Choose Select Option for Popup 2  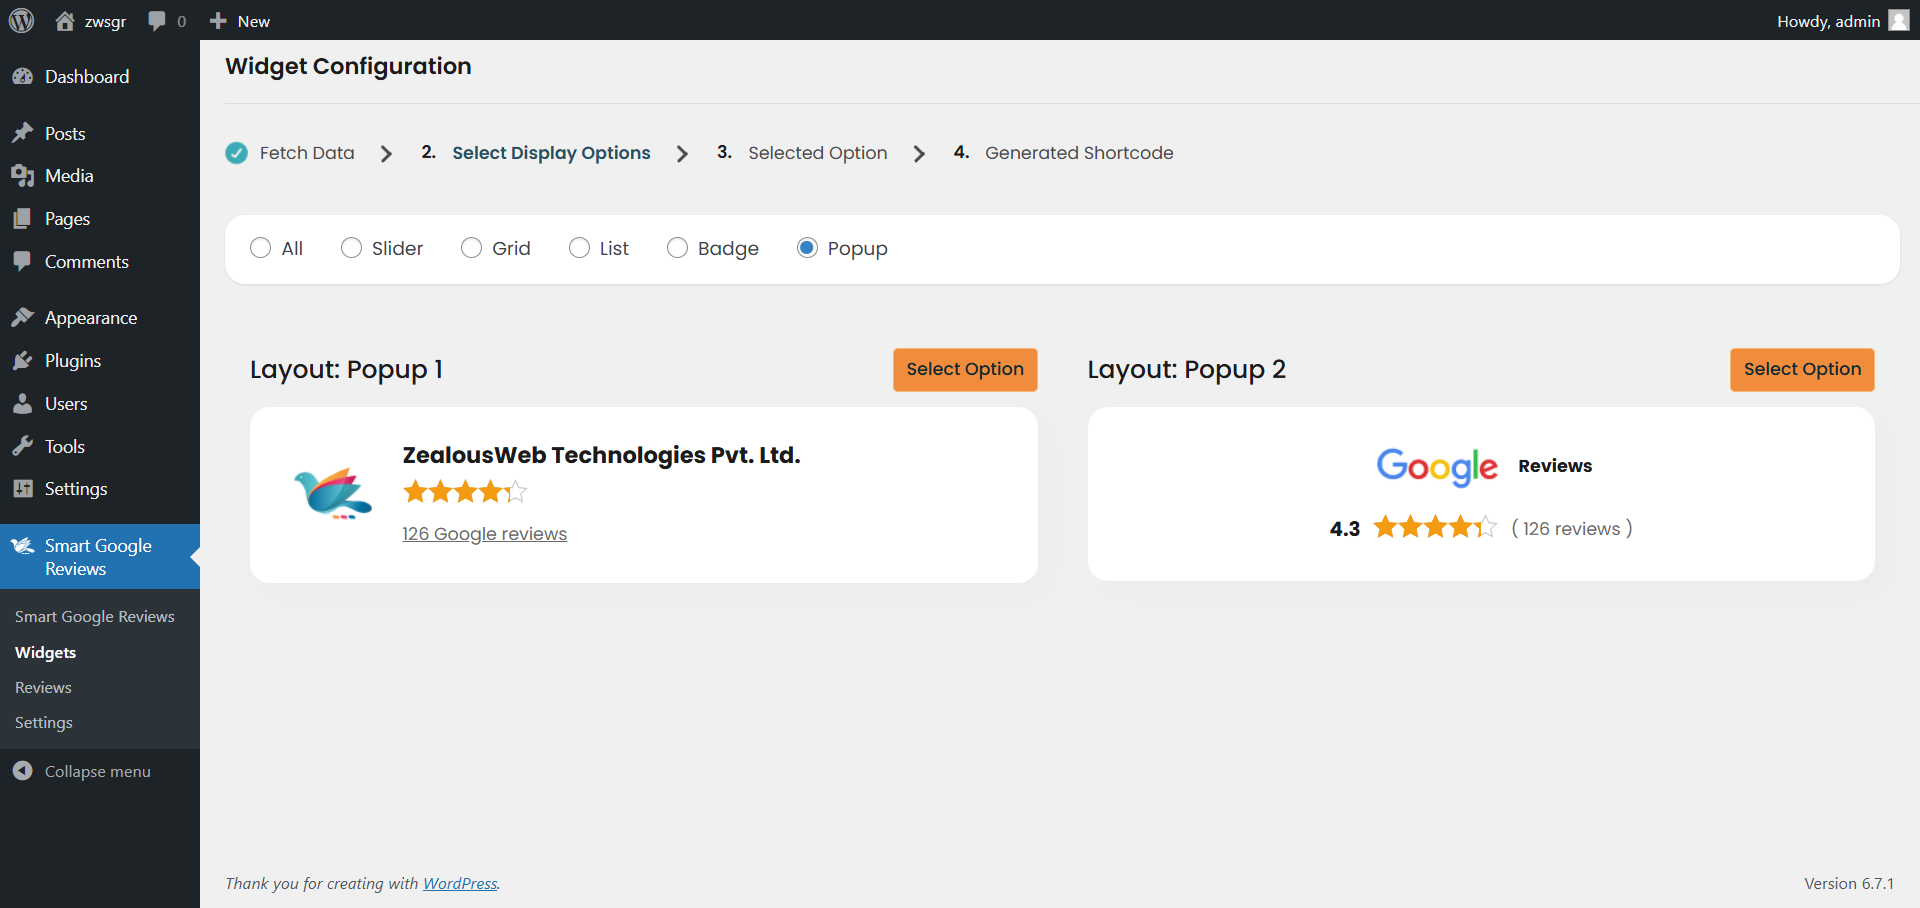tap(1802, 370)
